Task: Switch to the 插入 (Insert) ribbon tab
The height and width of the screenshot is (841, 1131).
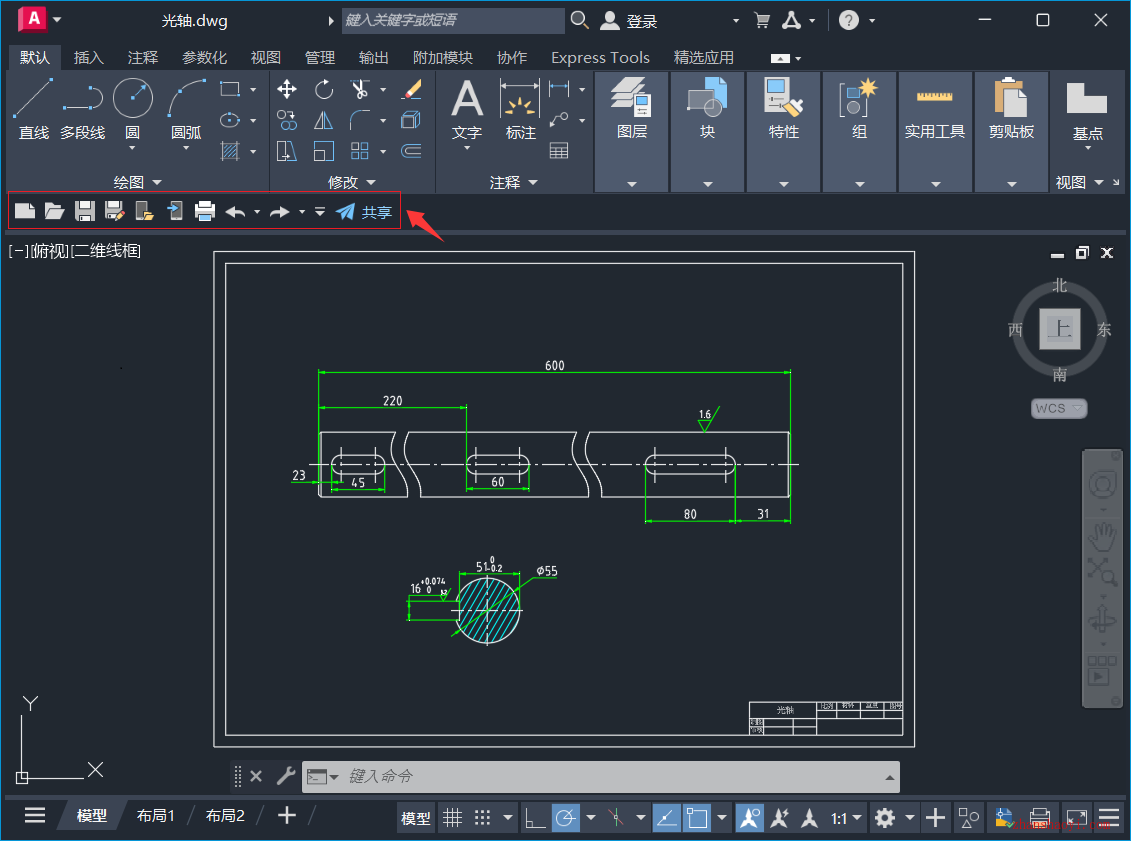Action: [89, 57]
